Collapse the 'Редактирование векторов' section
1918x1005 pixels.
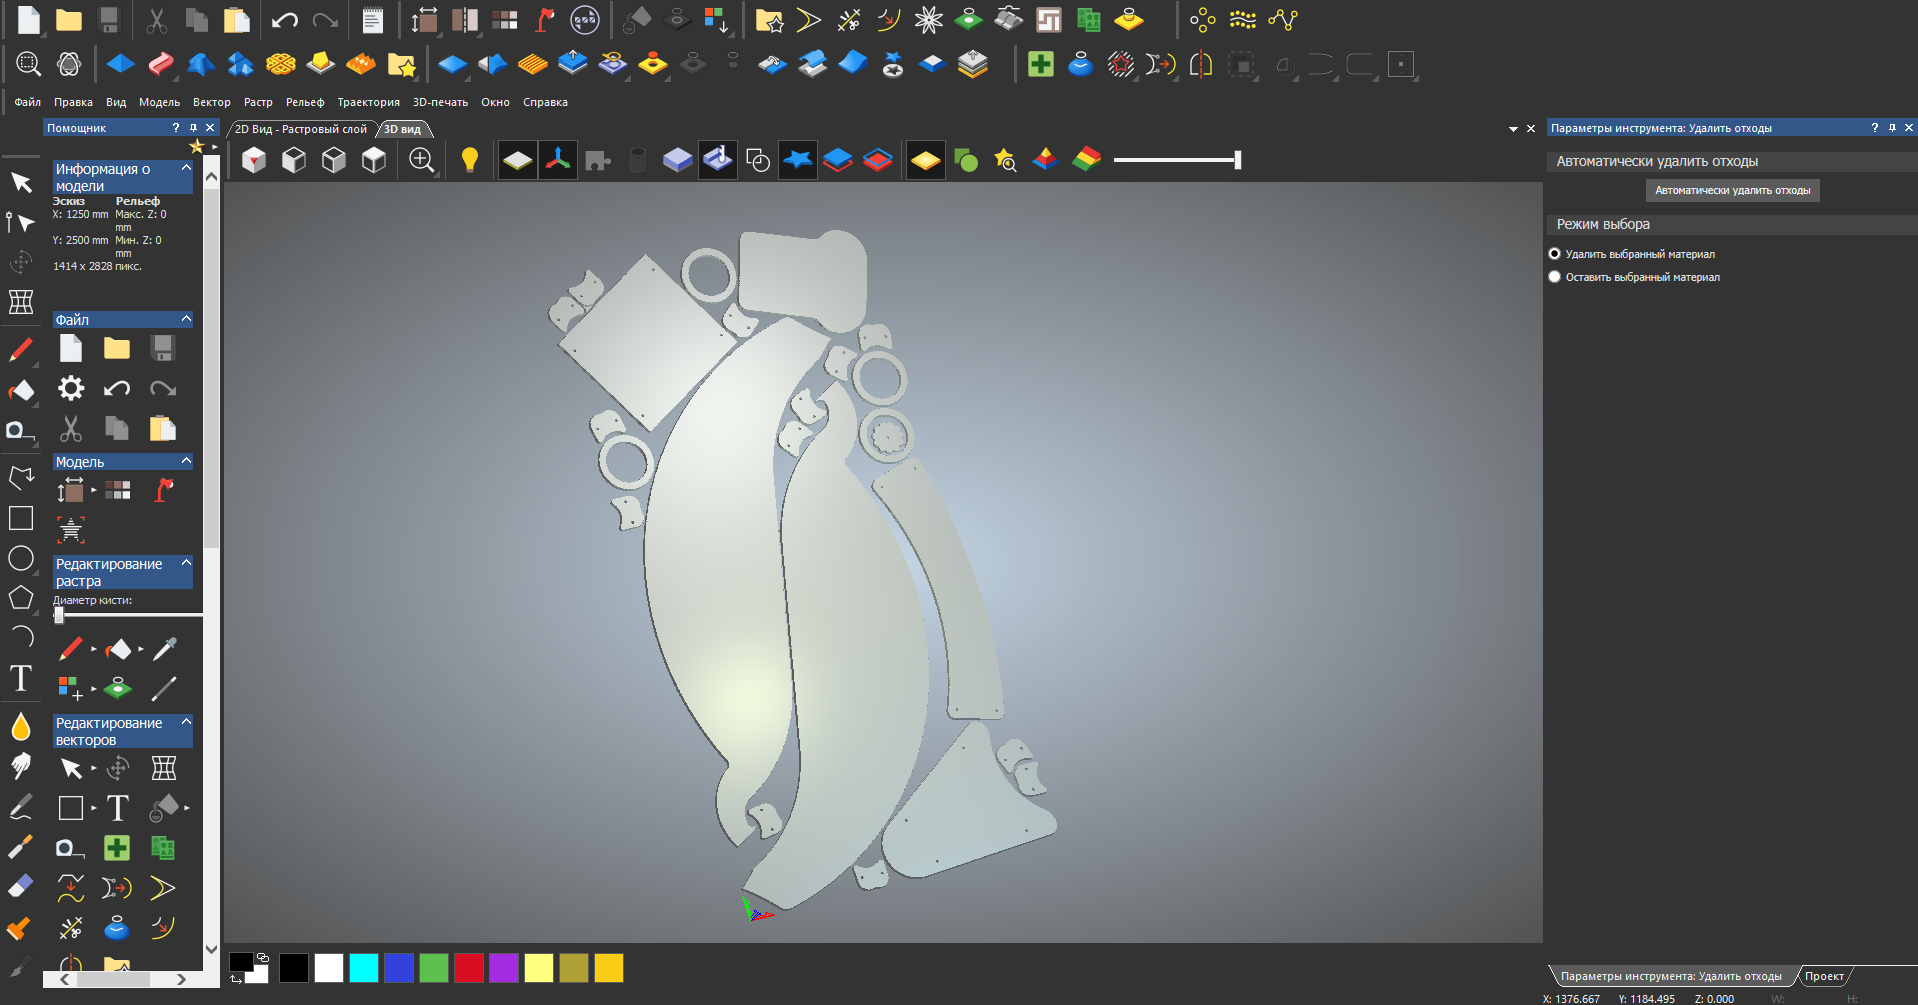click(186, 722)
